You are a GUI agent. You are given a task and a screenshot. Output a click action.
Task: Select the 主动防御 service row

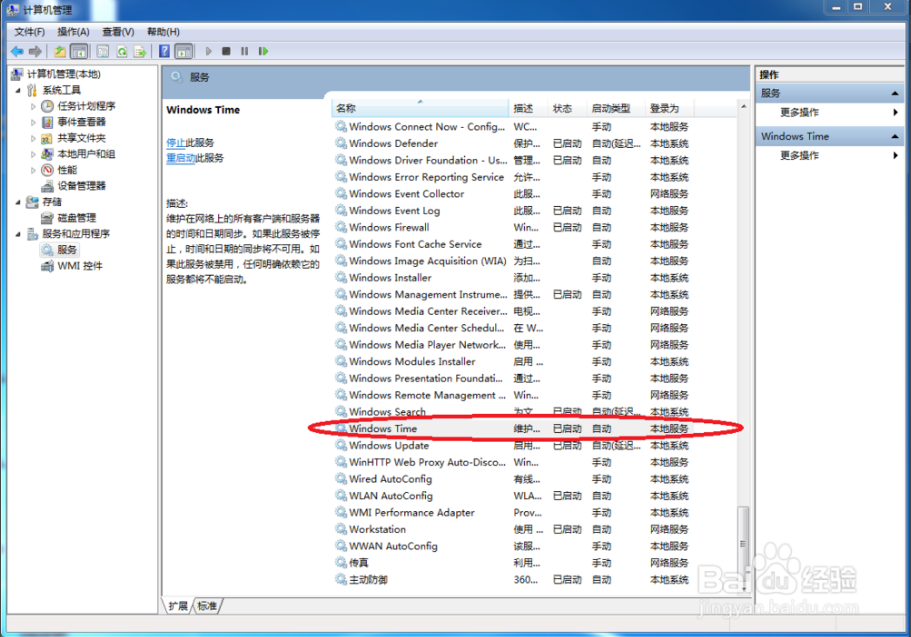(x=512, y=579)
